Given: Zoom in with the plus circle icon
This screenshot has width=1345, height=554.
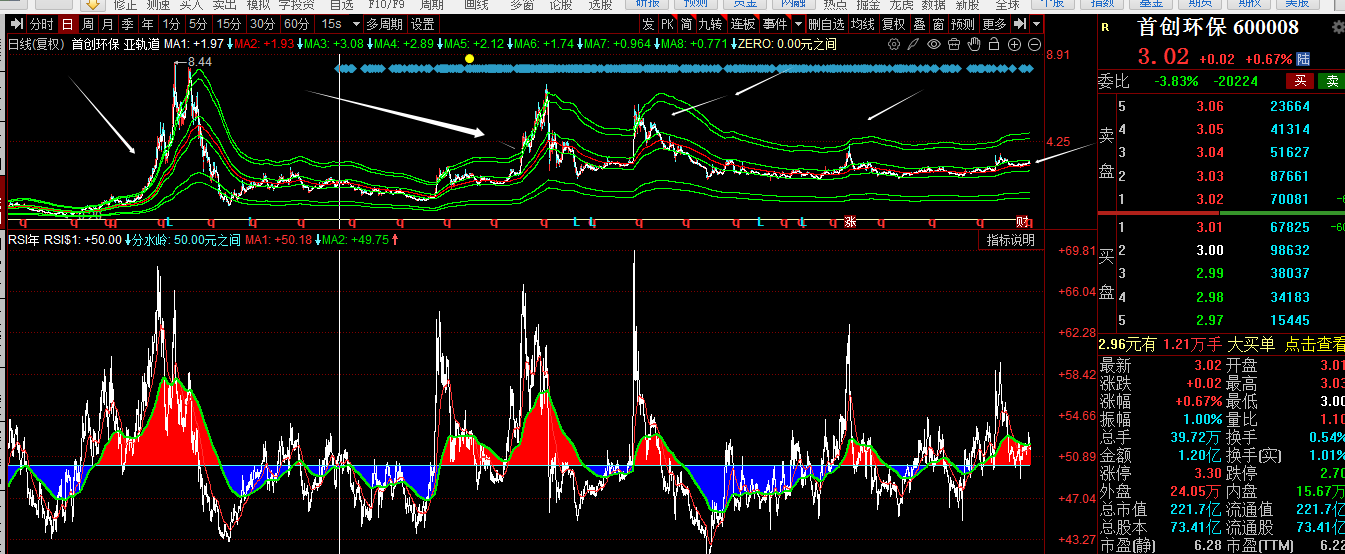Looking at the screenshot, I should pos(1014,44).
